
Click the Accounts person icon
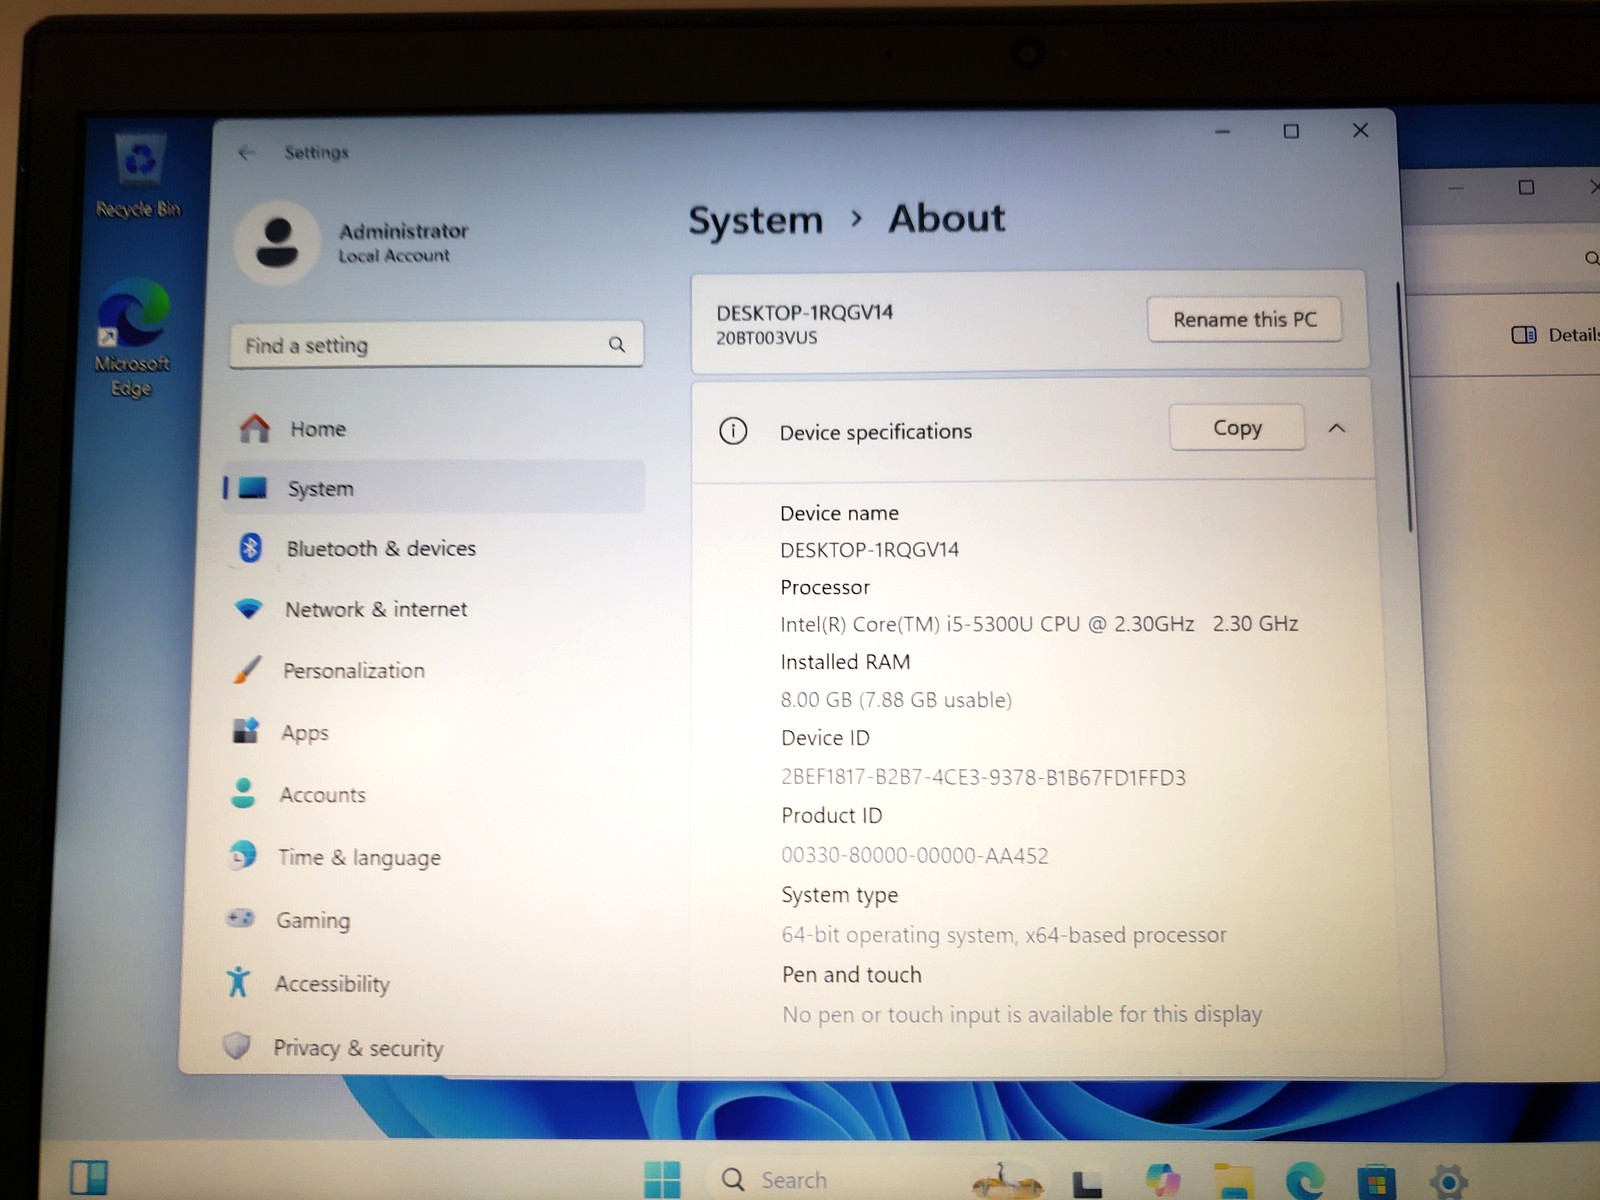tap(243, 793)
